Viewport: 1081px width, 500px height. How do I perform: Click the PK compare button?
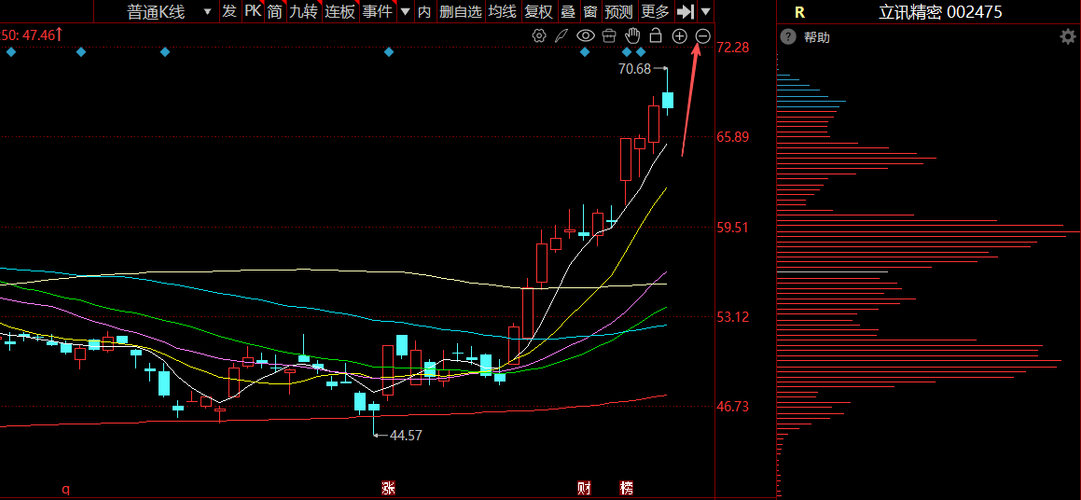coord(253,12)
